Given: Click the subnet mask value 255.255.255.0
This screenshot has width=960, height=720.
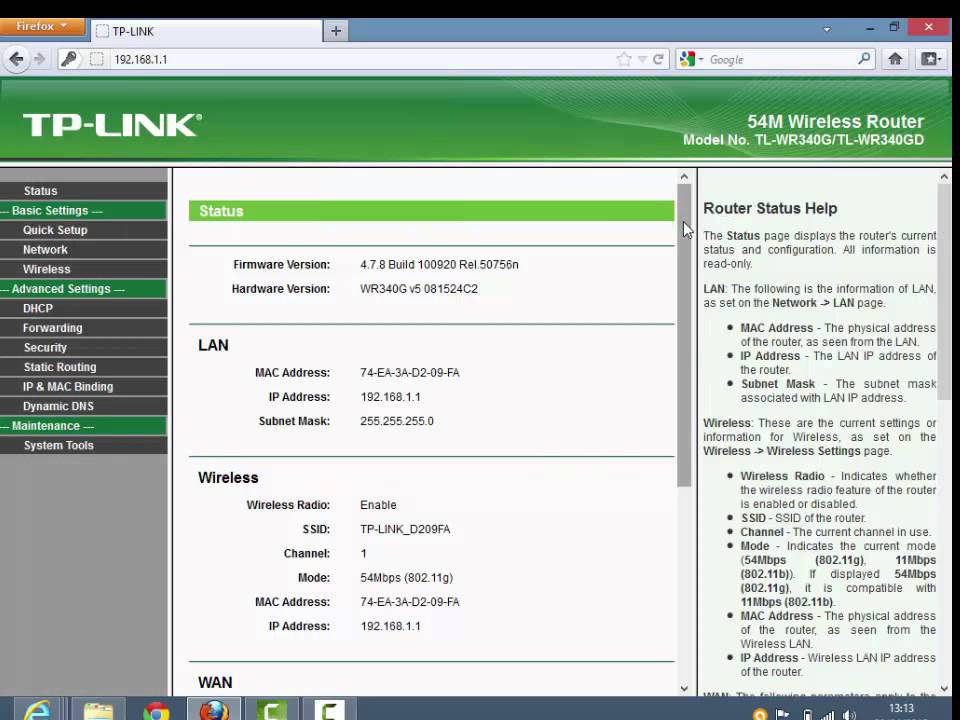Looking at the screenshot, I should tap(397, 421).
